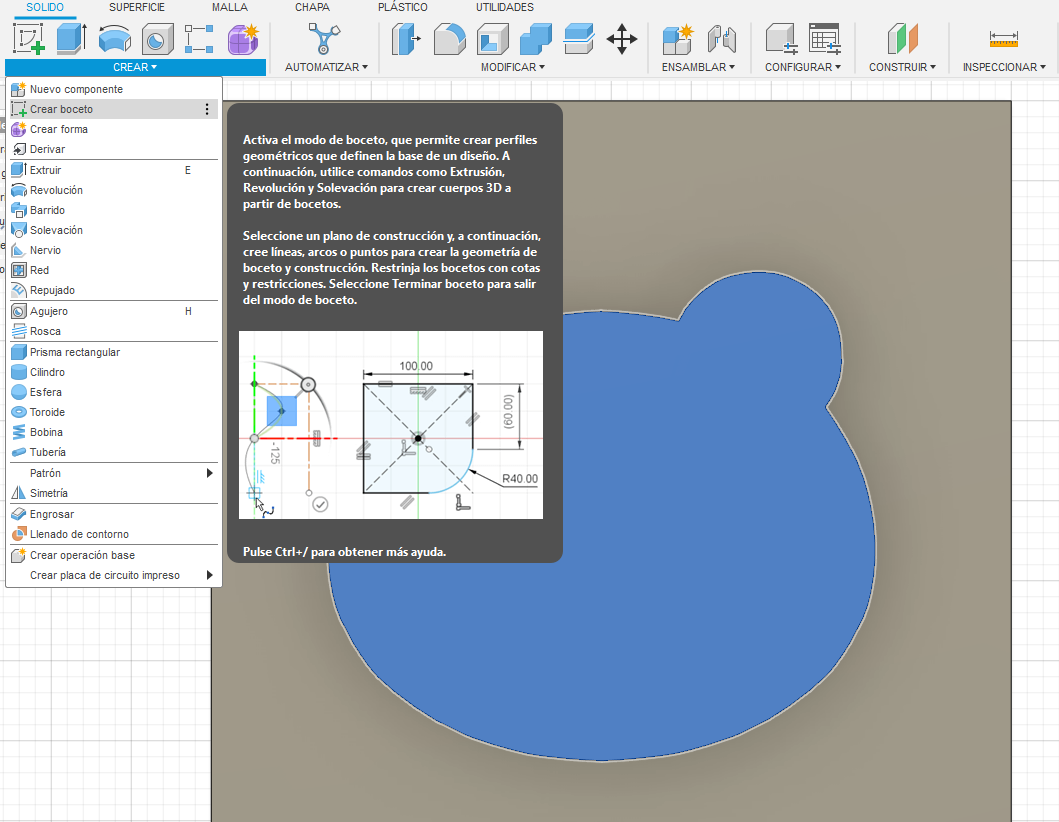Click the Revolve toolbar icon
Viewport: 1059px width, 822px height.
click(x=114, y=38)
